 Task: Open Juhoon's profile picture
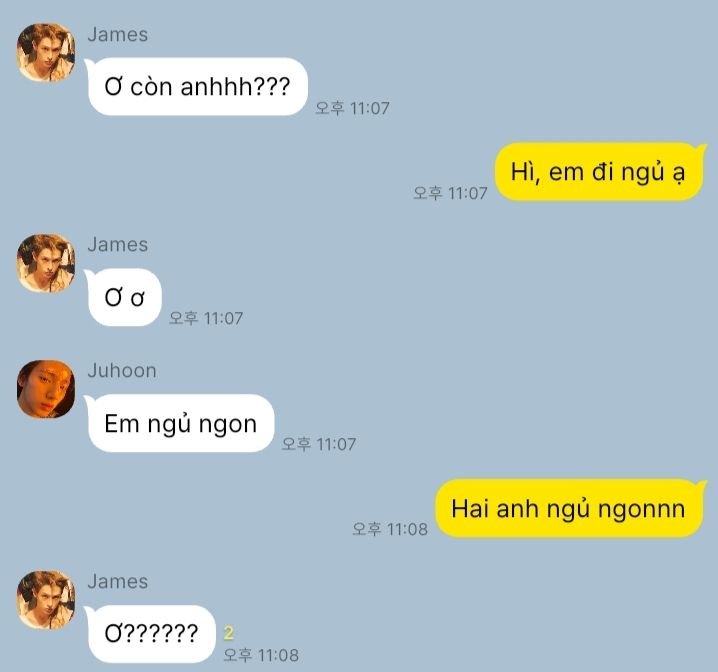click(x=46, y=389)
